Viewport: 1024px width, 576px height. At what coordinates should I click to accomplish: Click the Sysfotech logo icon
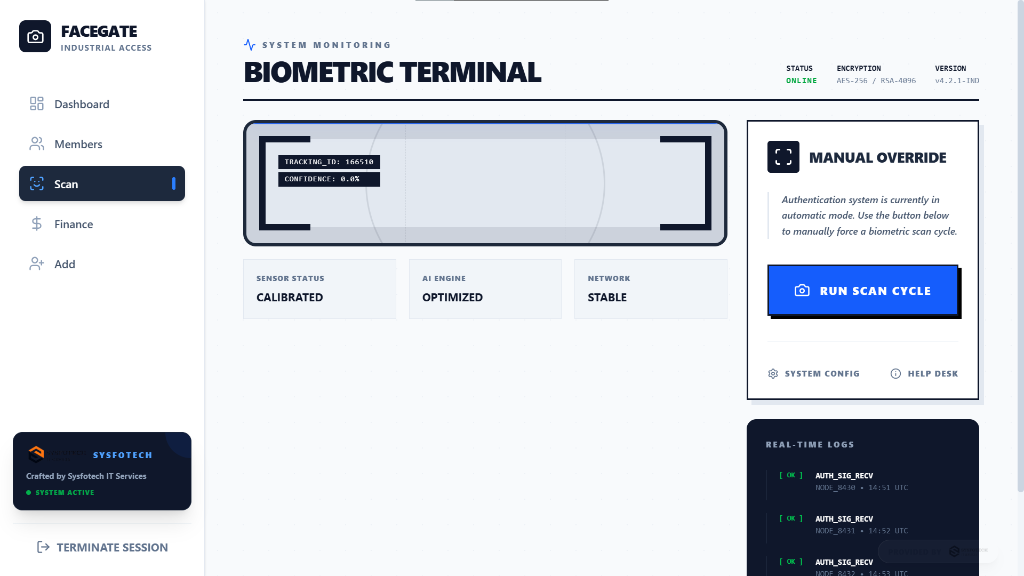point(36,454)
